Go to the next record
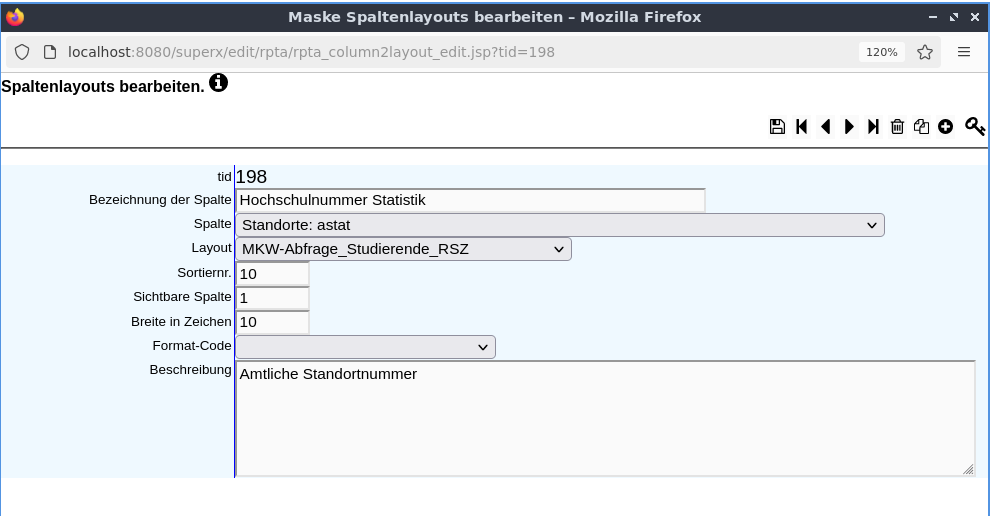The image size is (990, 516). click(x=849, y=127)
